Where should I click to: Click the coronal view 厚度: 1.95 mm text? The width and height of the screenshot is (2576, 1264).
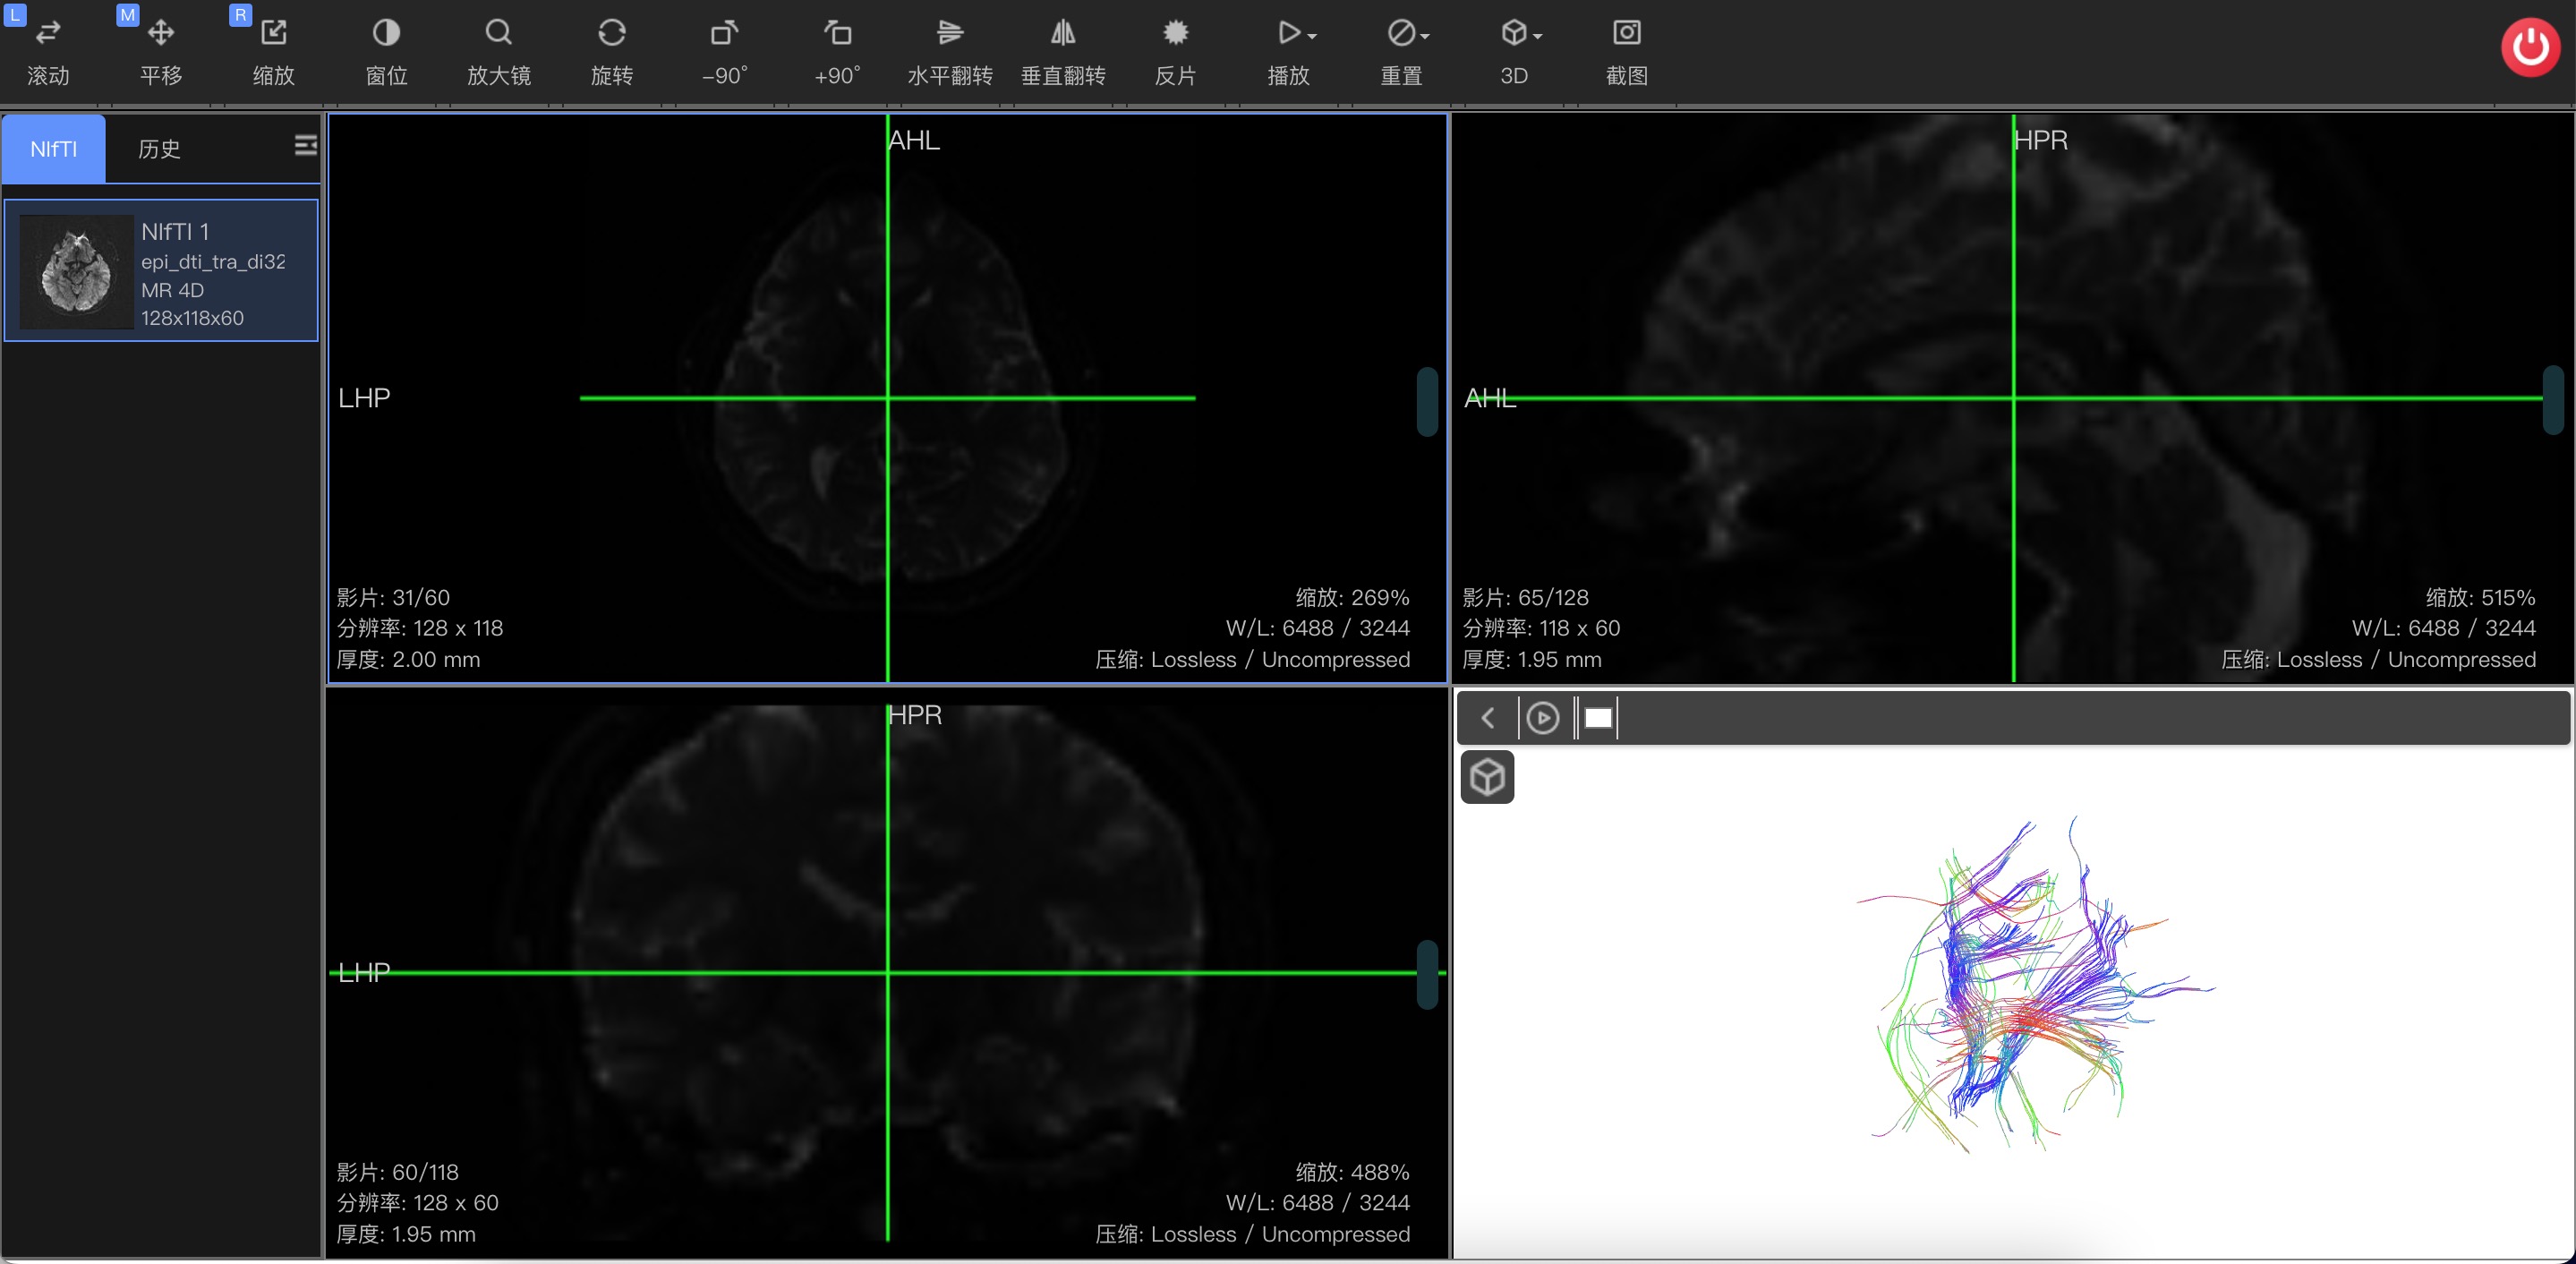click(x=406, y=1234)
